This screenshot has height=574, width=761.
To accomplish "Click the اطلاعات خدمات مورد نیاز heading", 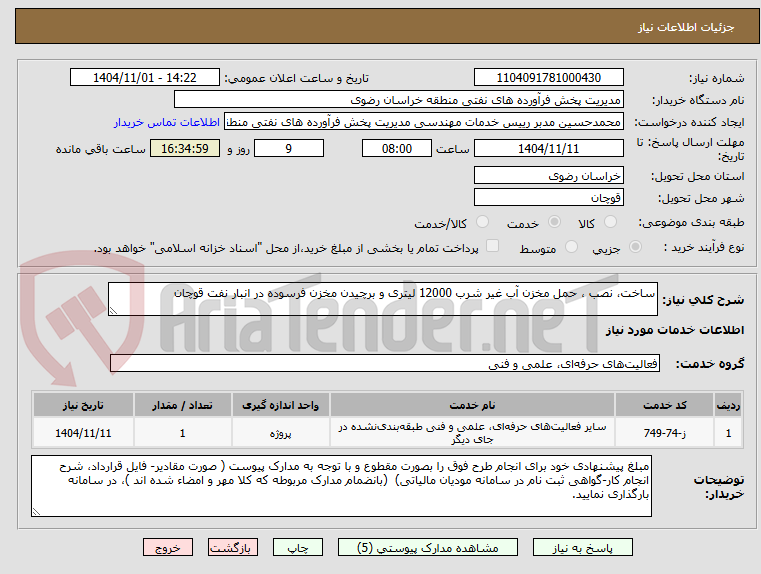I will (x=675, y=330).
